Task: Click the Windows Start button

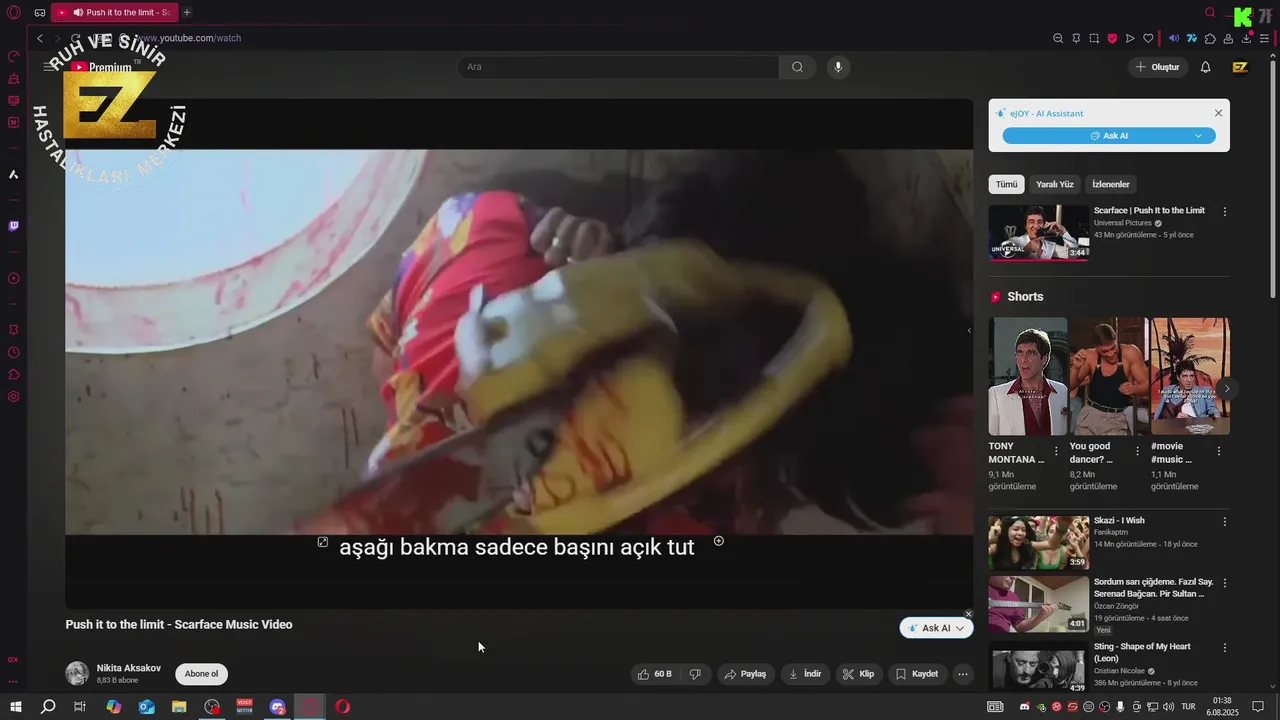Action: click(15, 707)
